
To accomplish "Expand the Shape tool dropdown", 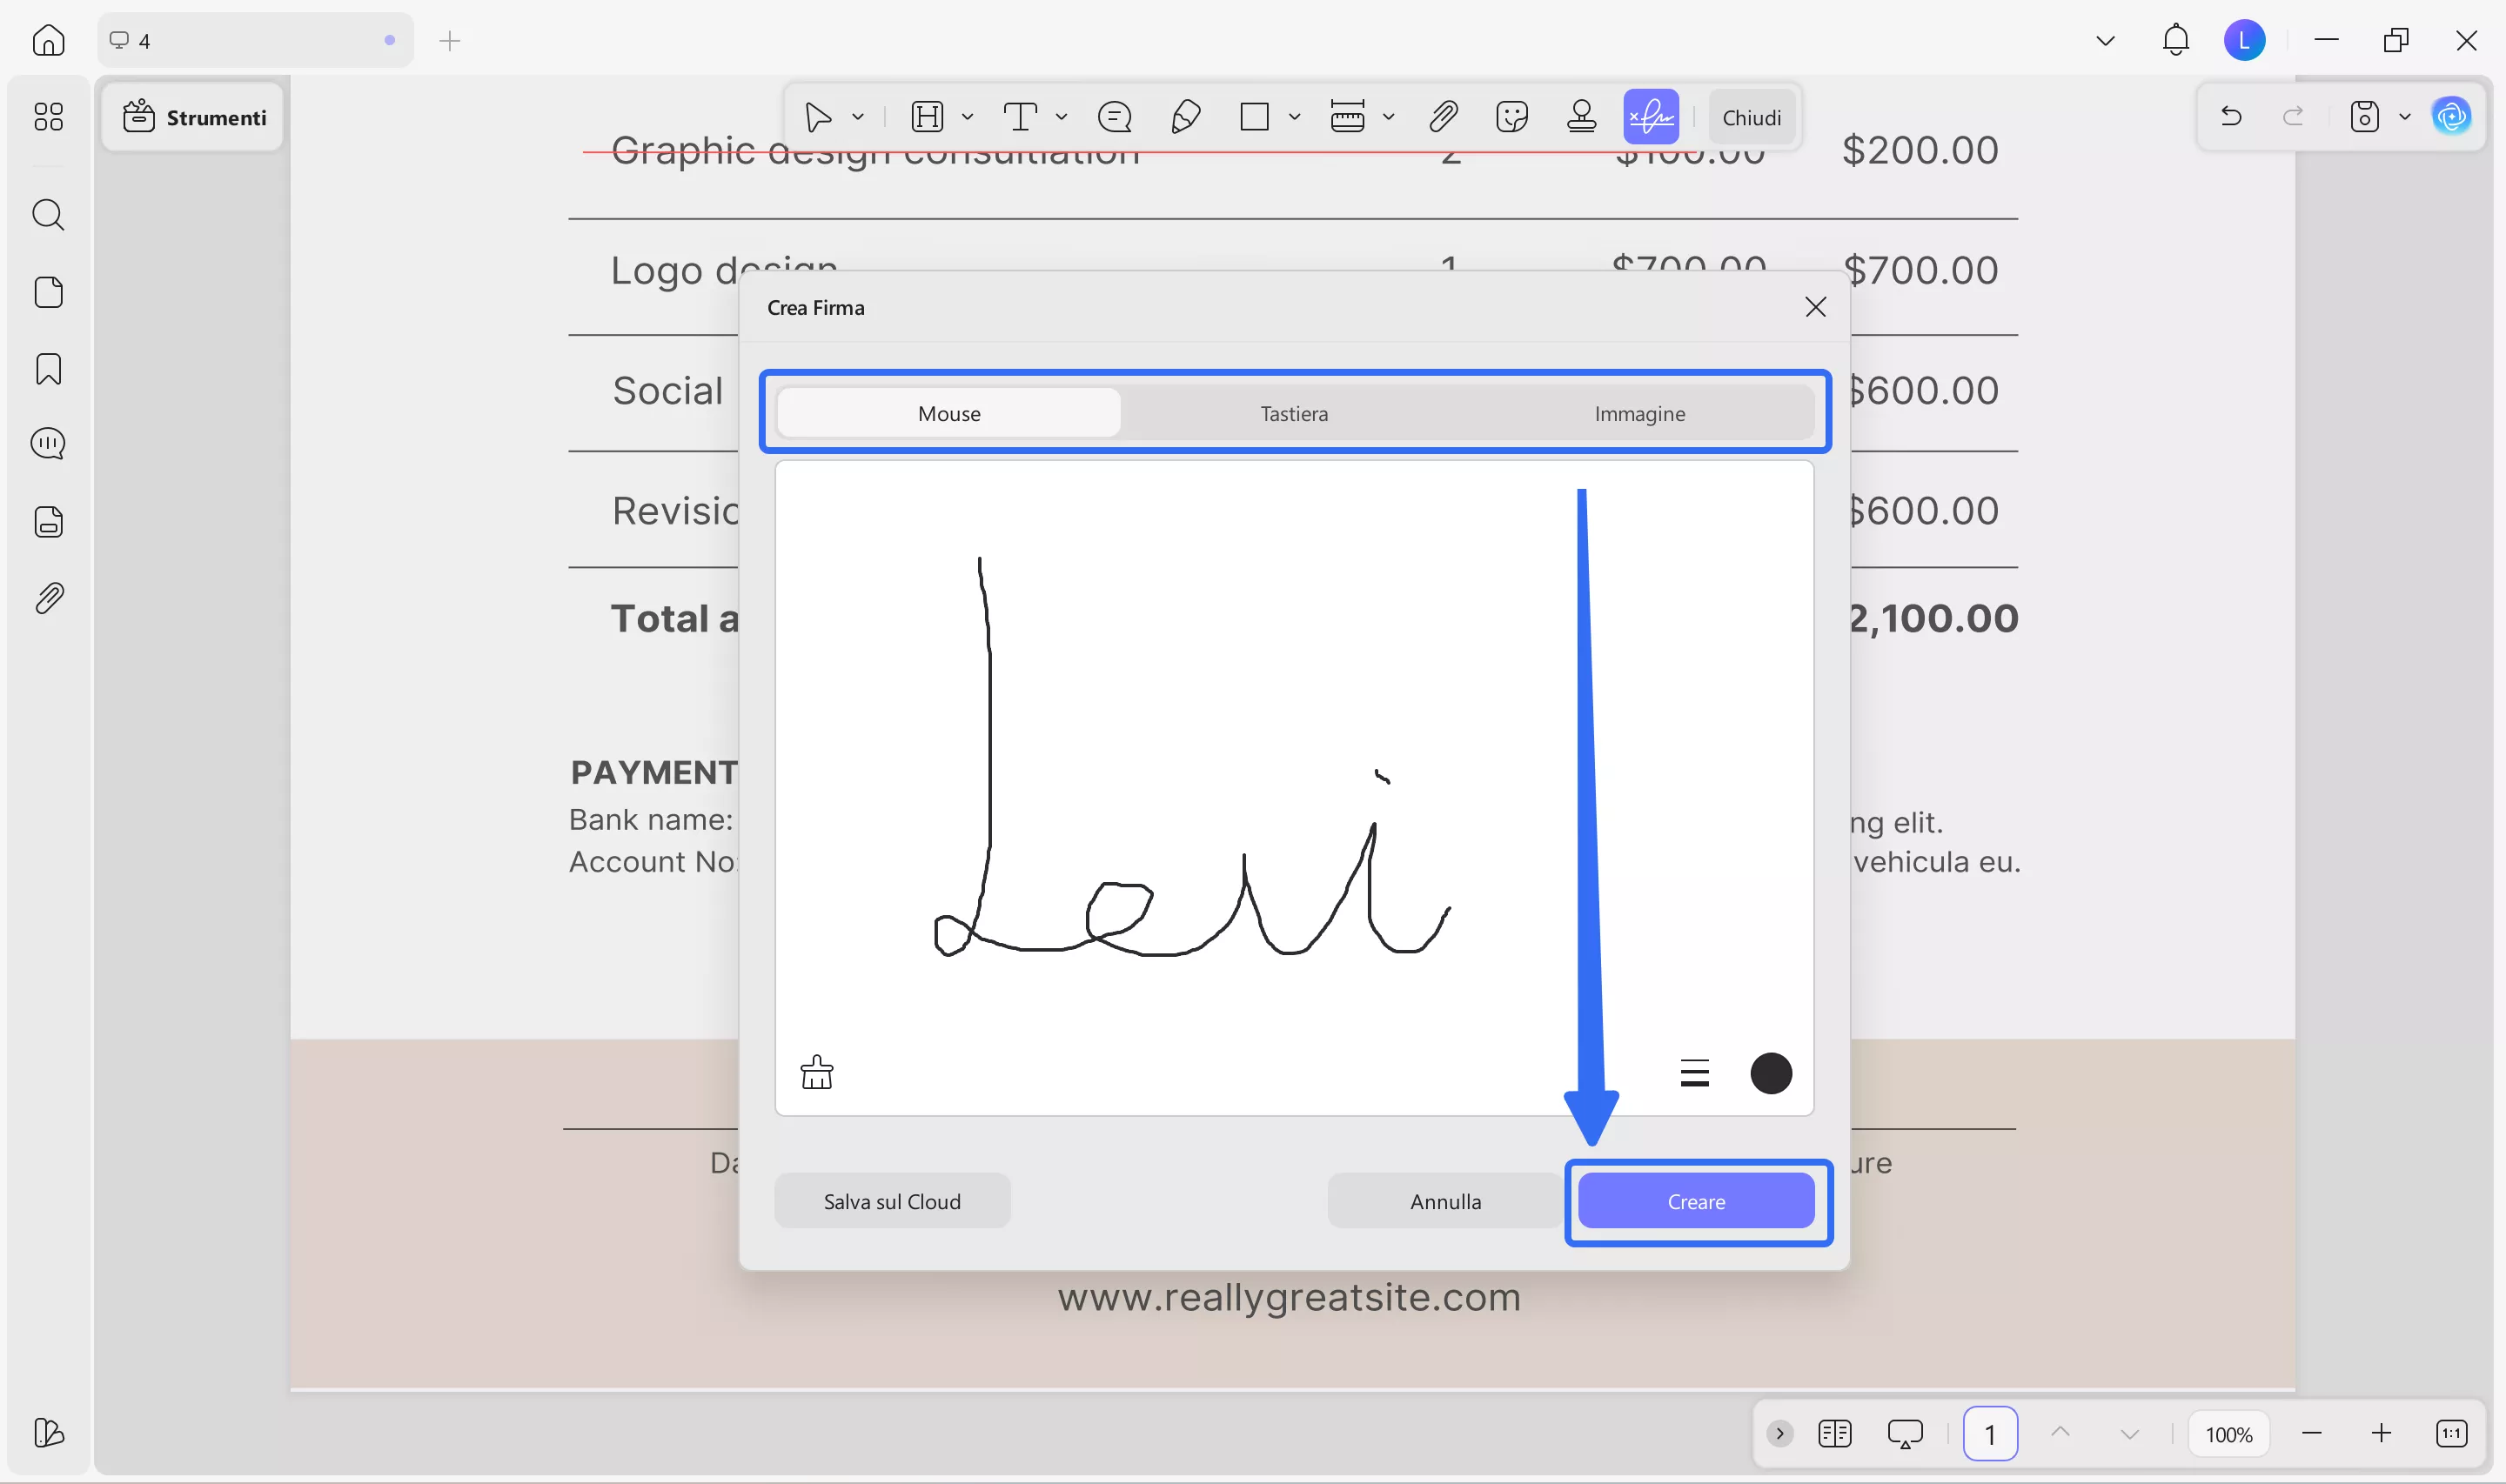I will click(x=1293, y=116).
